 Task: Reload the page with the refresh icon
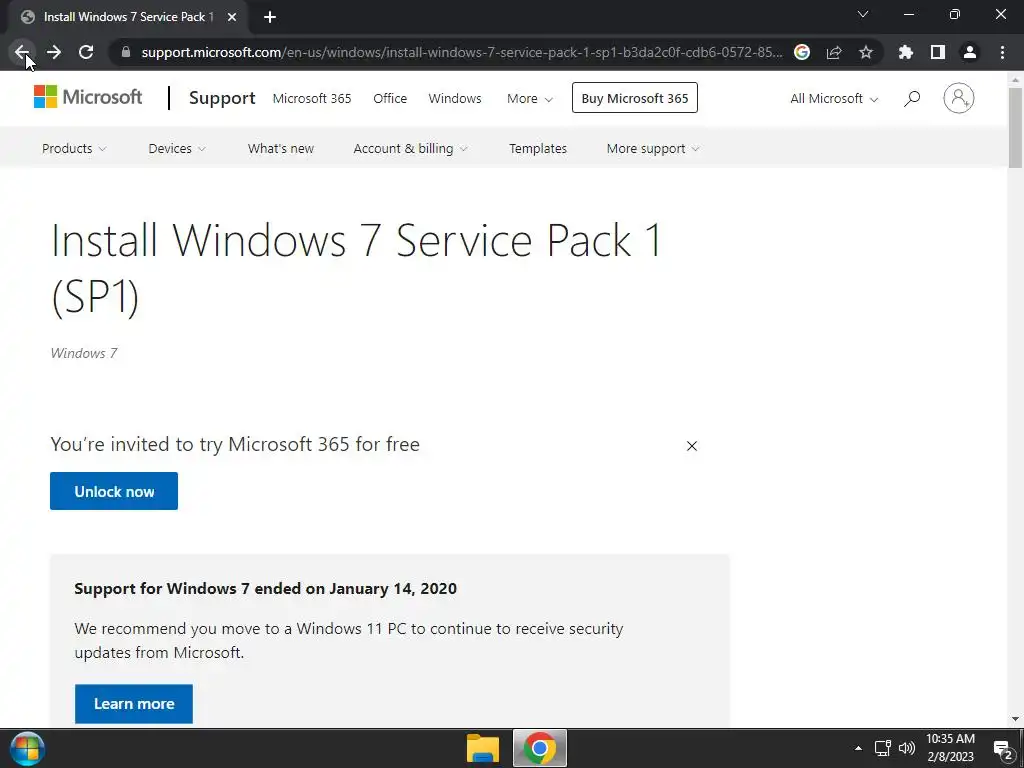click(86, 52)
